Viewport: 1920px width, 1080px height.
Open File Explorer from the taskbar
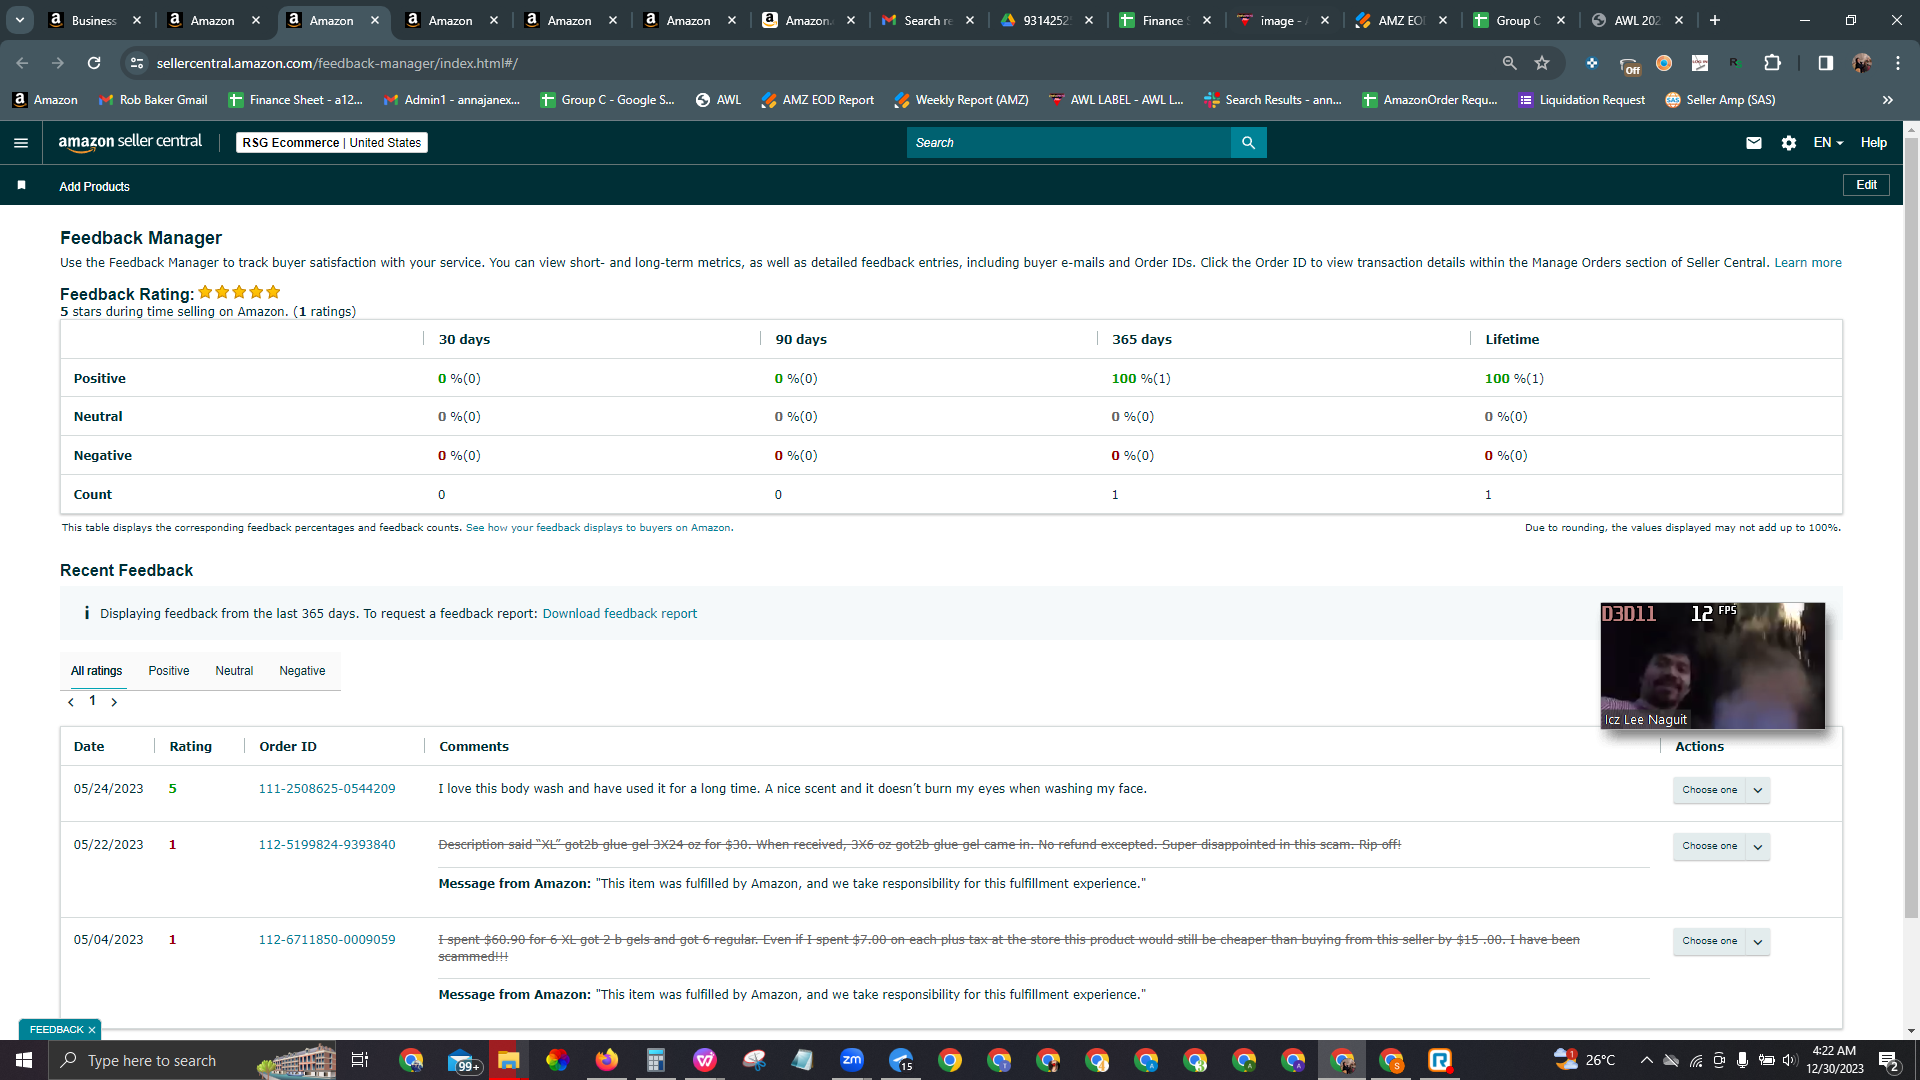coord(509,1060)
